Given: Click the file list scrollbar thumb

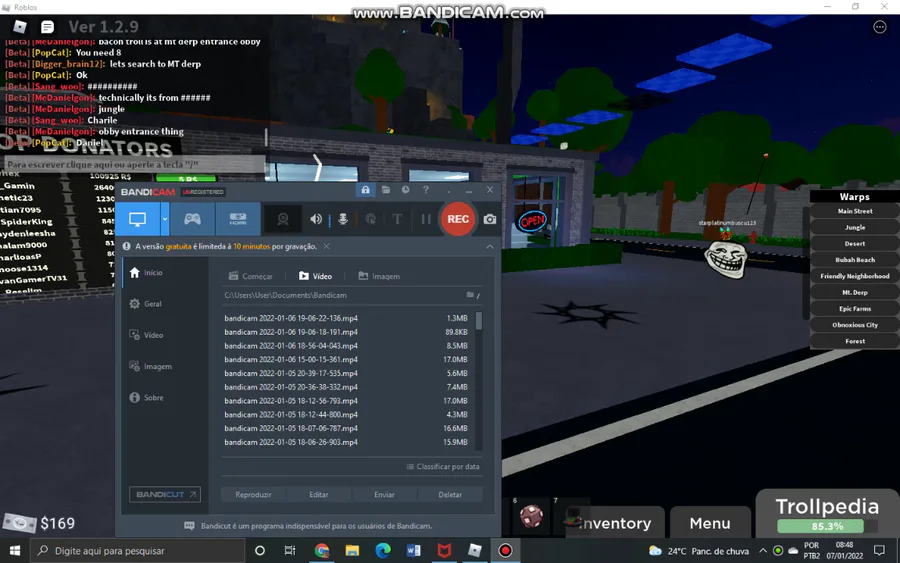Looking at the screenshot, I should (479, 321).
